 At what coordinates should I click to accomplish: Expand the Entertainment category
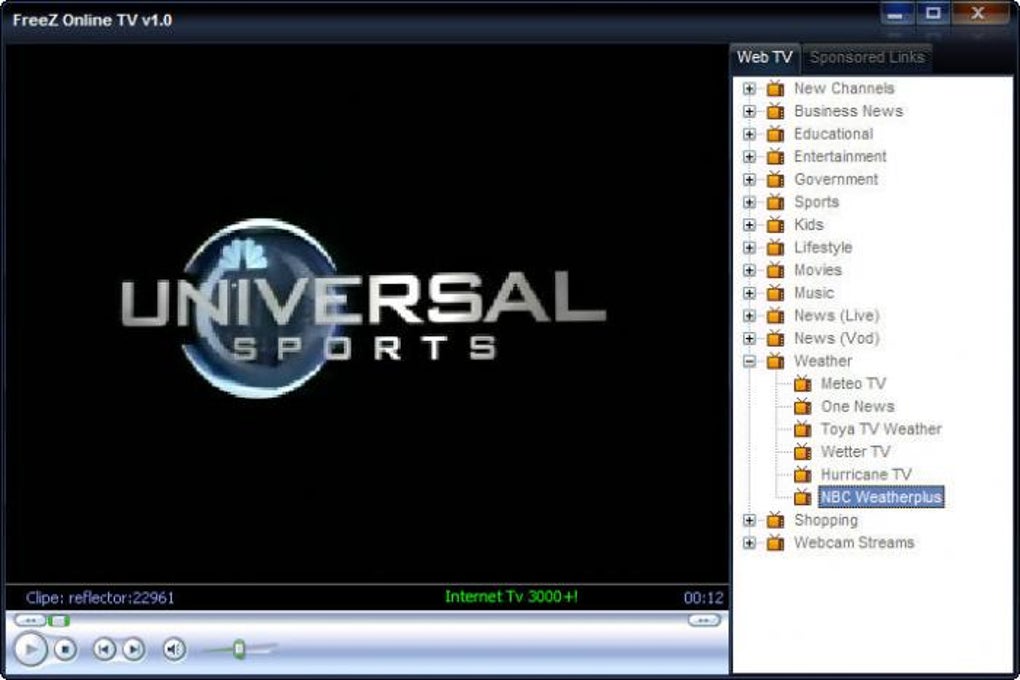(749, 157)
